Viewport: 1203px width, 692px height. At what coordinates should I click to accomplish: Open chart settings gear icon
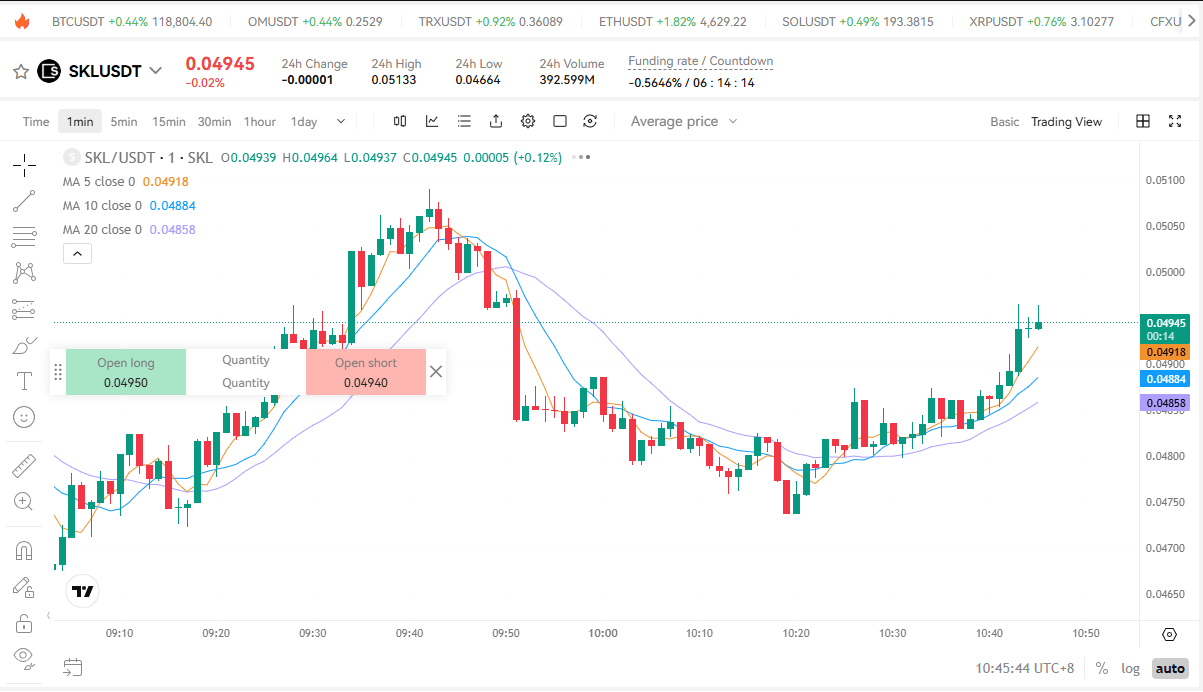[528, 121]
